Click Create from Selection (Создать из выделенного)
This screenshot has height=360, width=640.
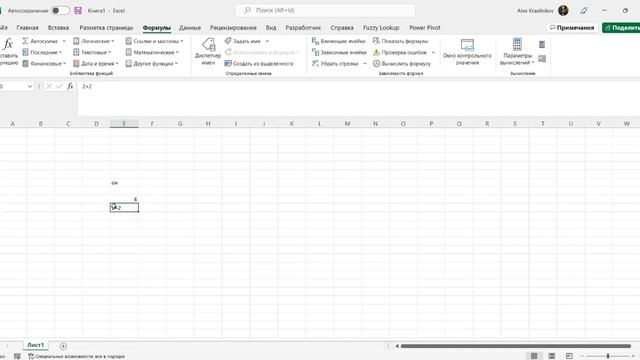point(259,64)
